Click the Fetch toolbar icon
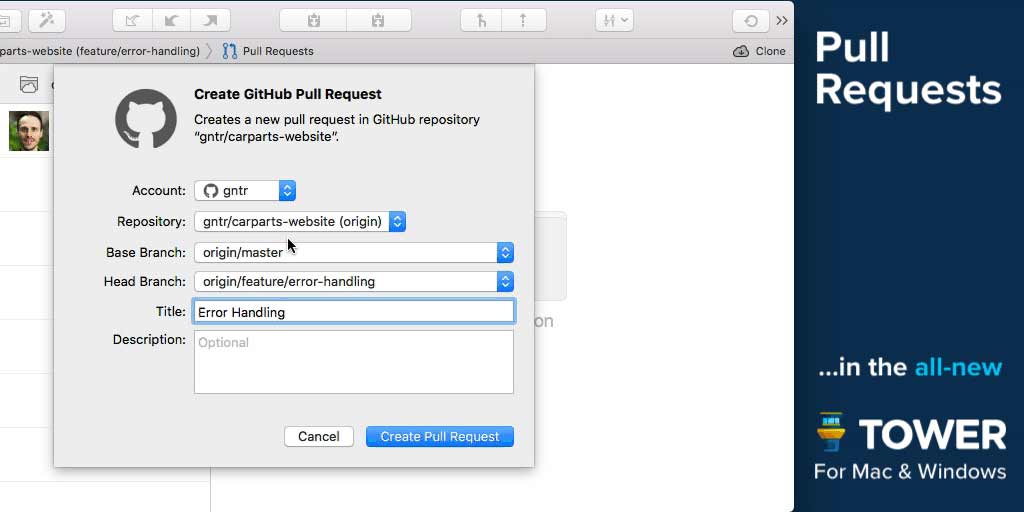The width and height of the screenshot is (1024, 512). (133, 20)
